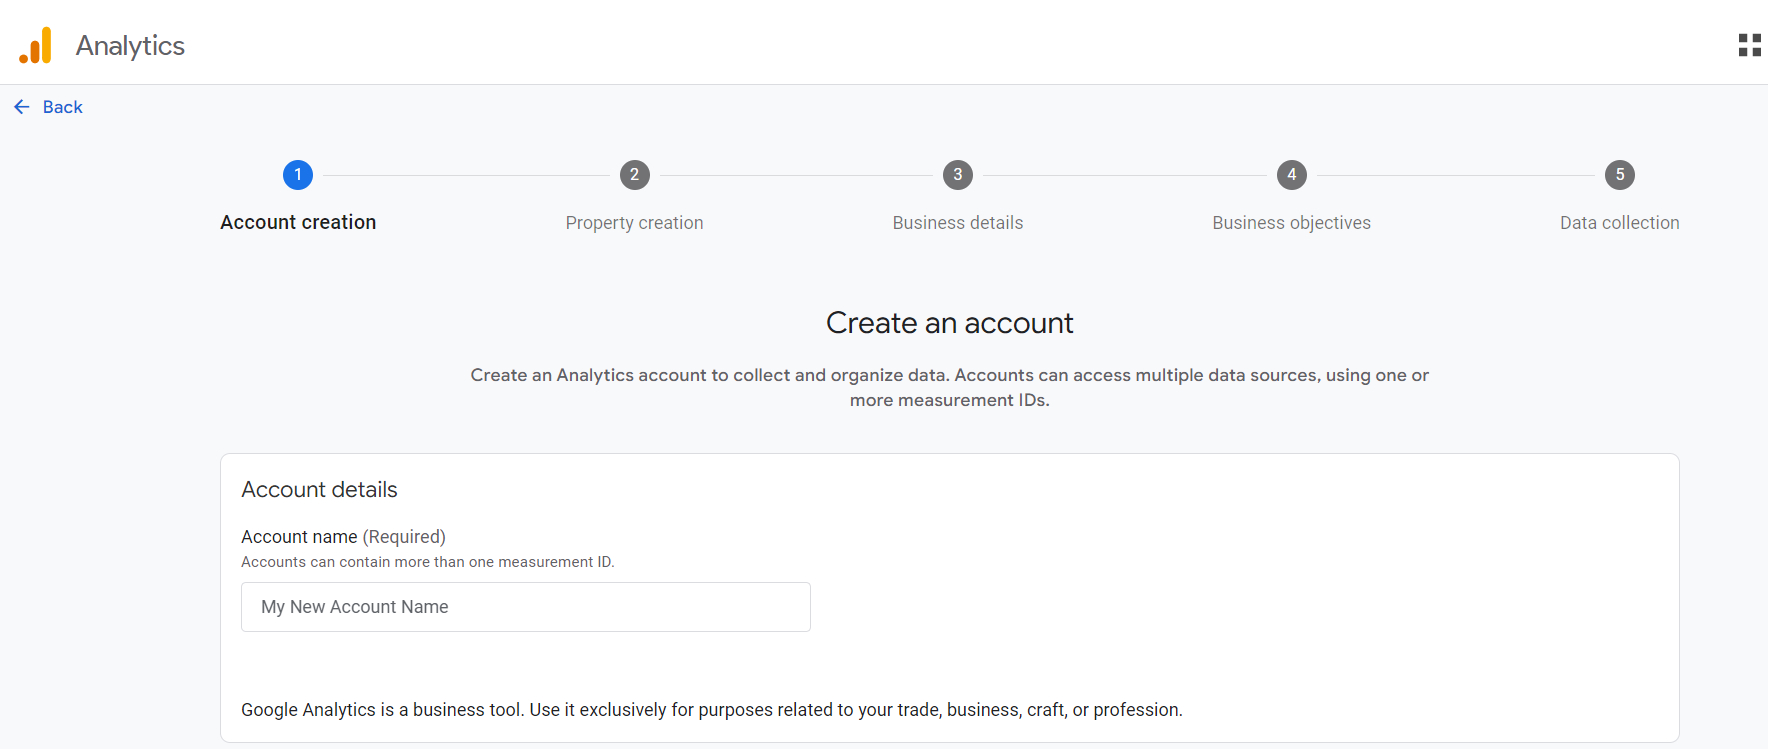
Task: Select step 4 circle in the stepper
Action: click(1292, 175)
